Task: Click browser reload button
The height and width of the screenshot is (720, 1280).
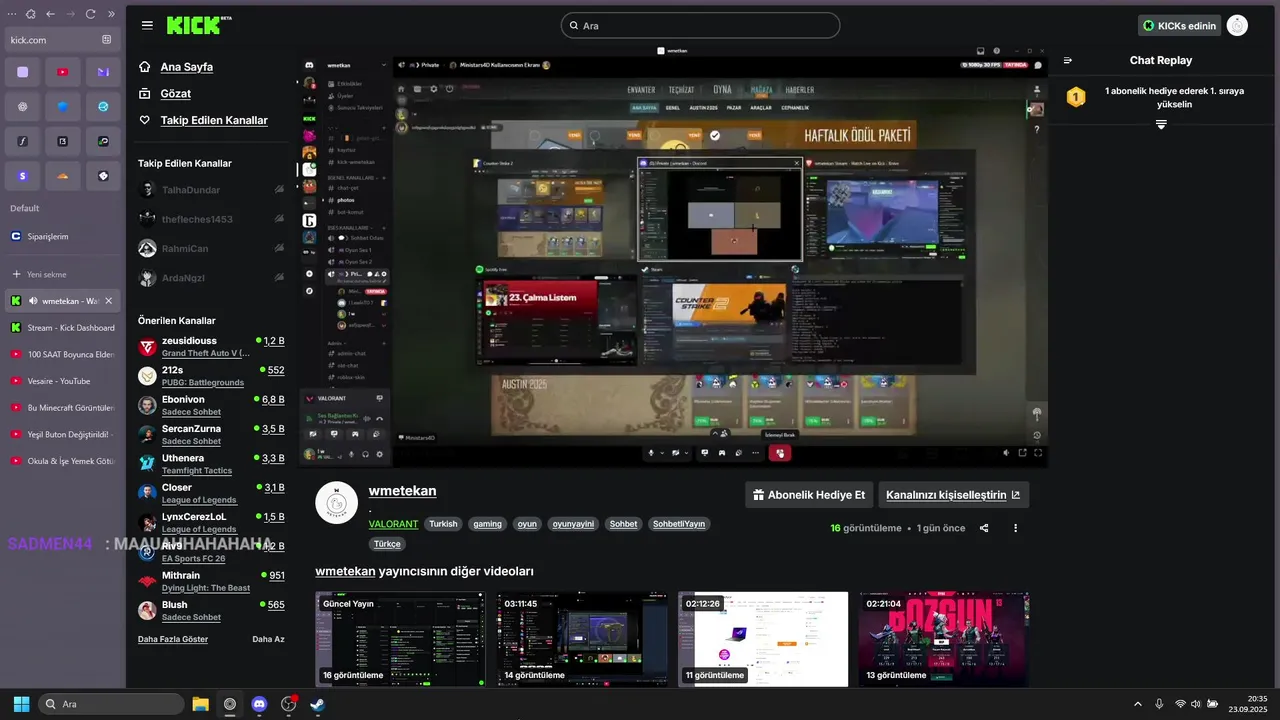Action: pos(90,14)
